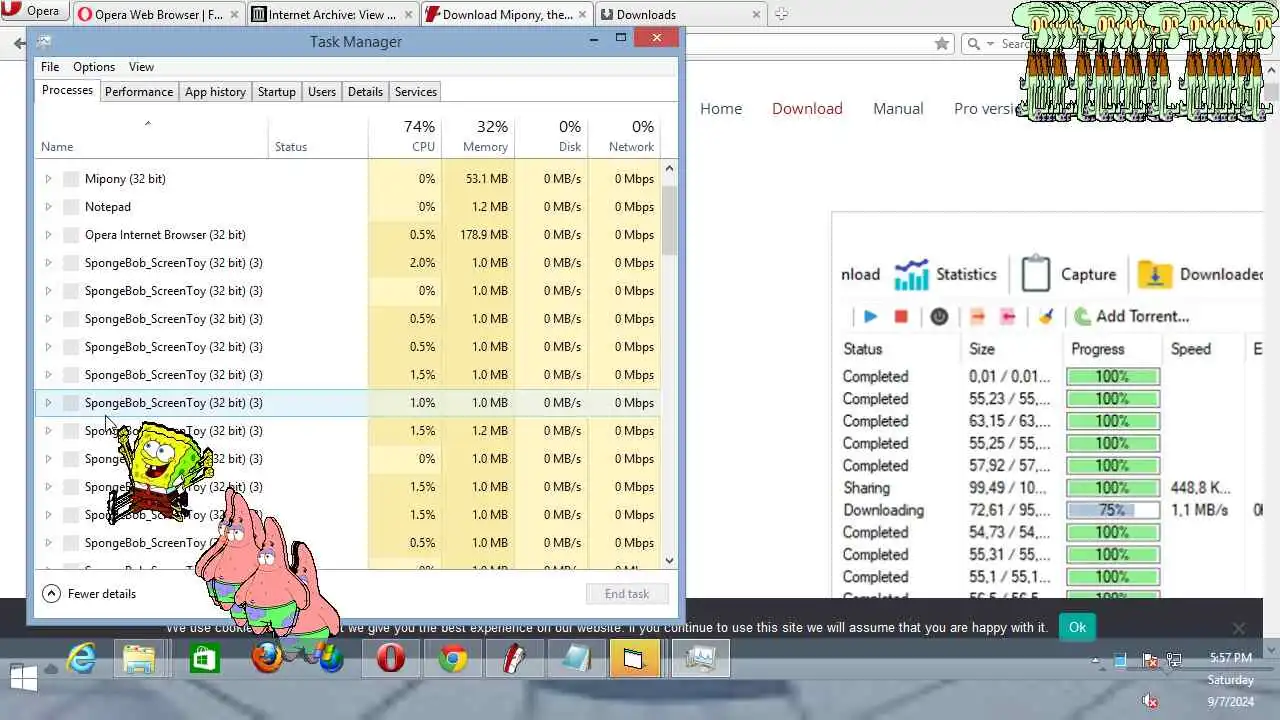
Task: Open the Manual link on Mipony site
Action: pos(898,108)
